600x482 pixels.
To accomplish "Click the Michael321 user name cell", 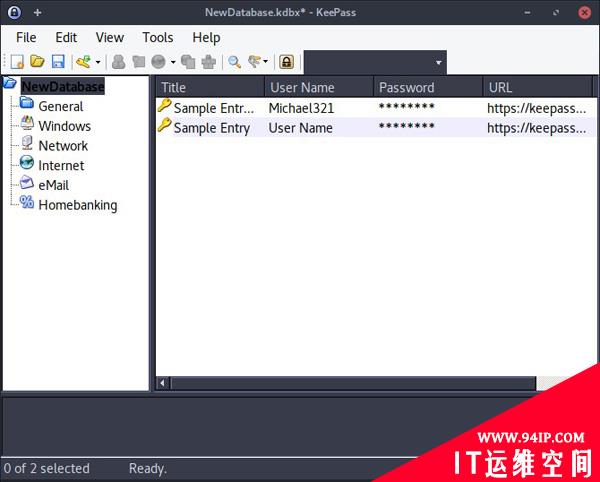I will coord(301,108).
